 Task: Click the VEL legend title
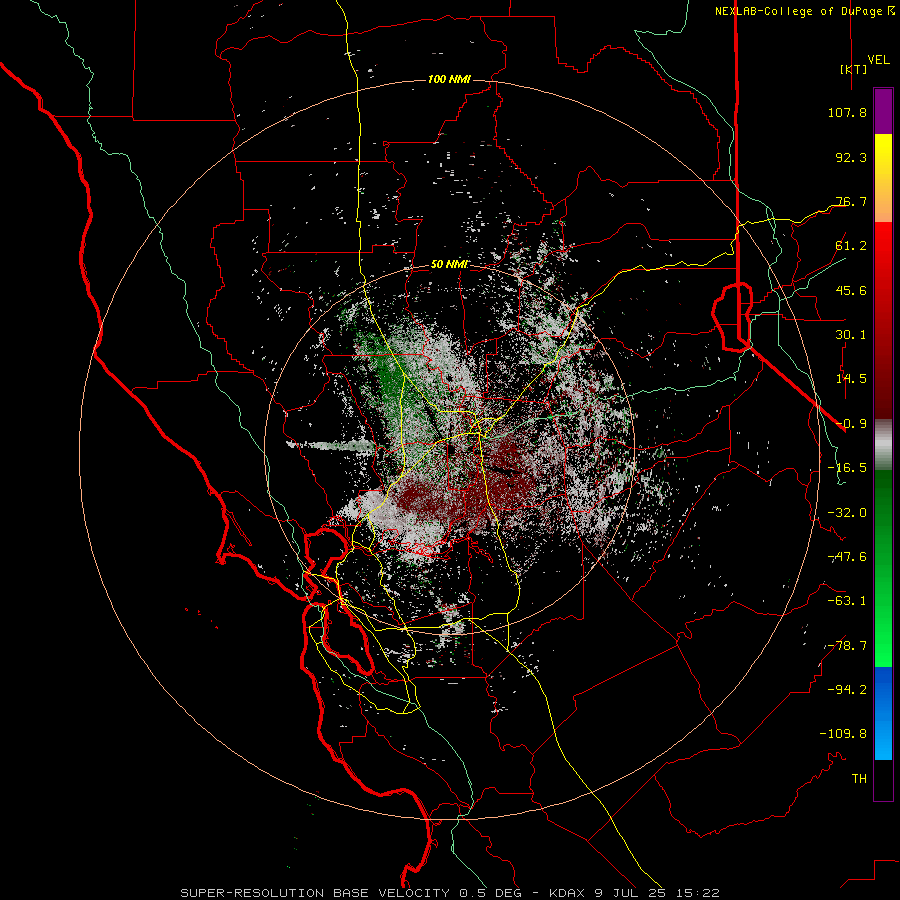878,60
